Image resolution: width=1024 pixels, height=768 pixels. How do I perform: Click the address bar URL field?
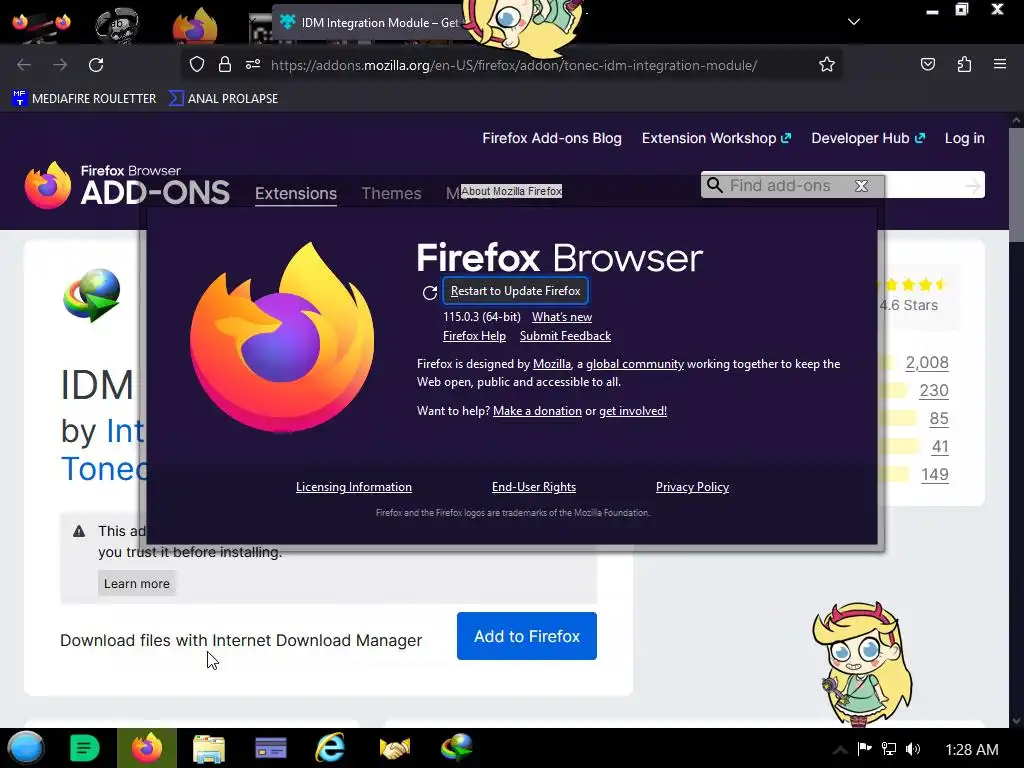513,65
